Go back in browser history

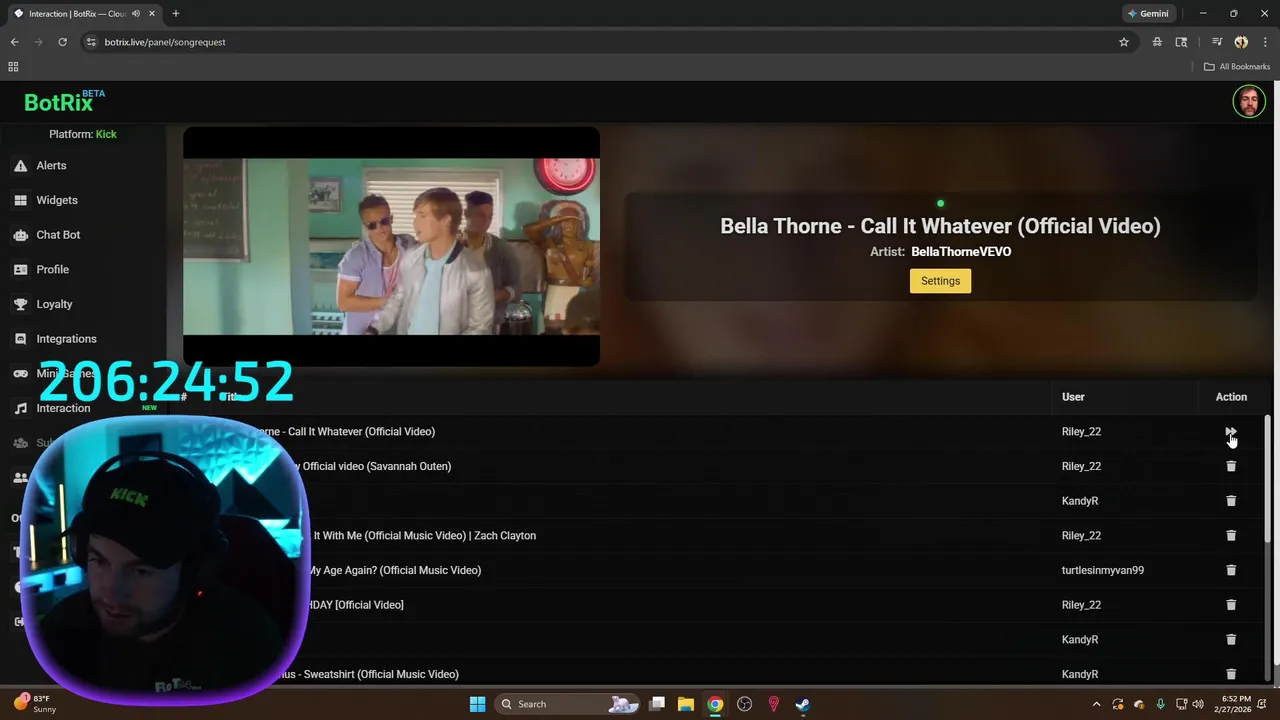14,42
